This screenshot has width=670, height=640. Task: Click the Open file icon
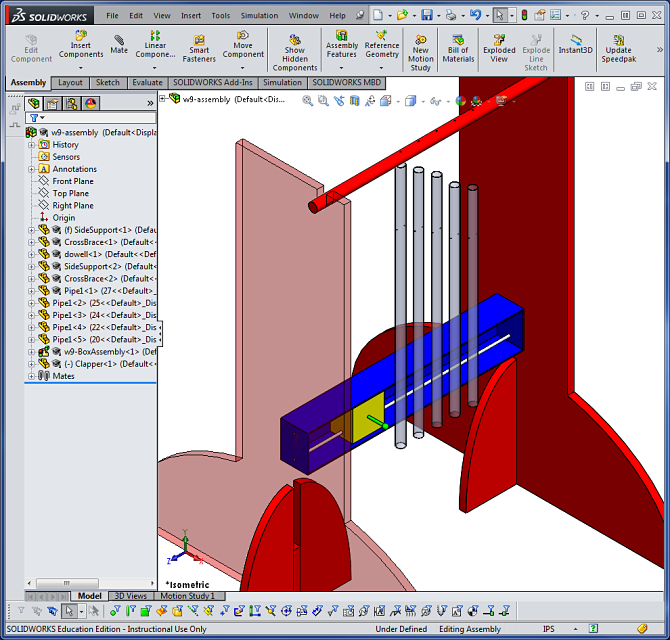(402, 15)
